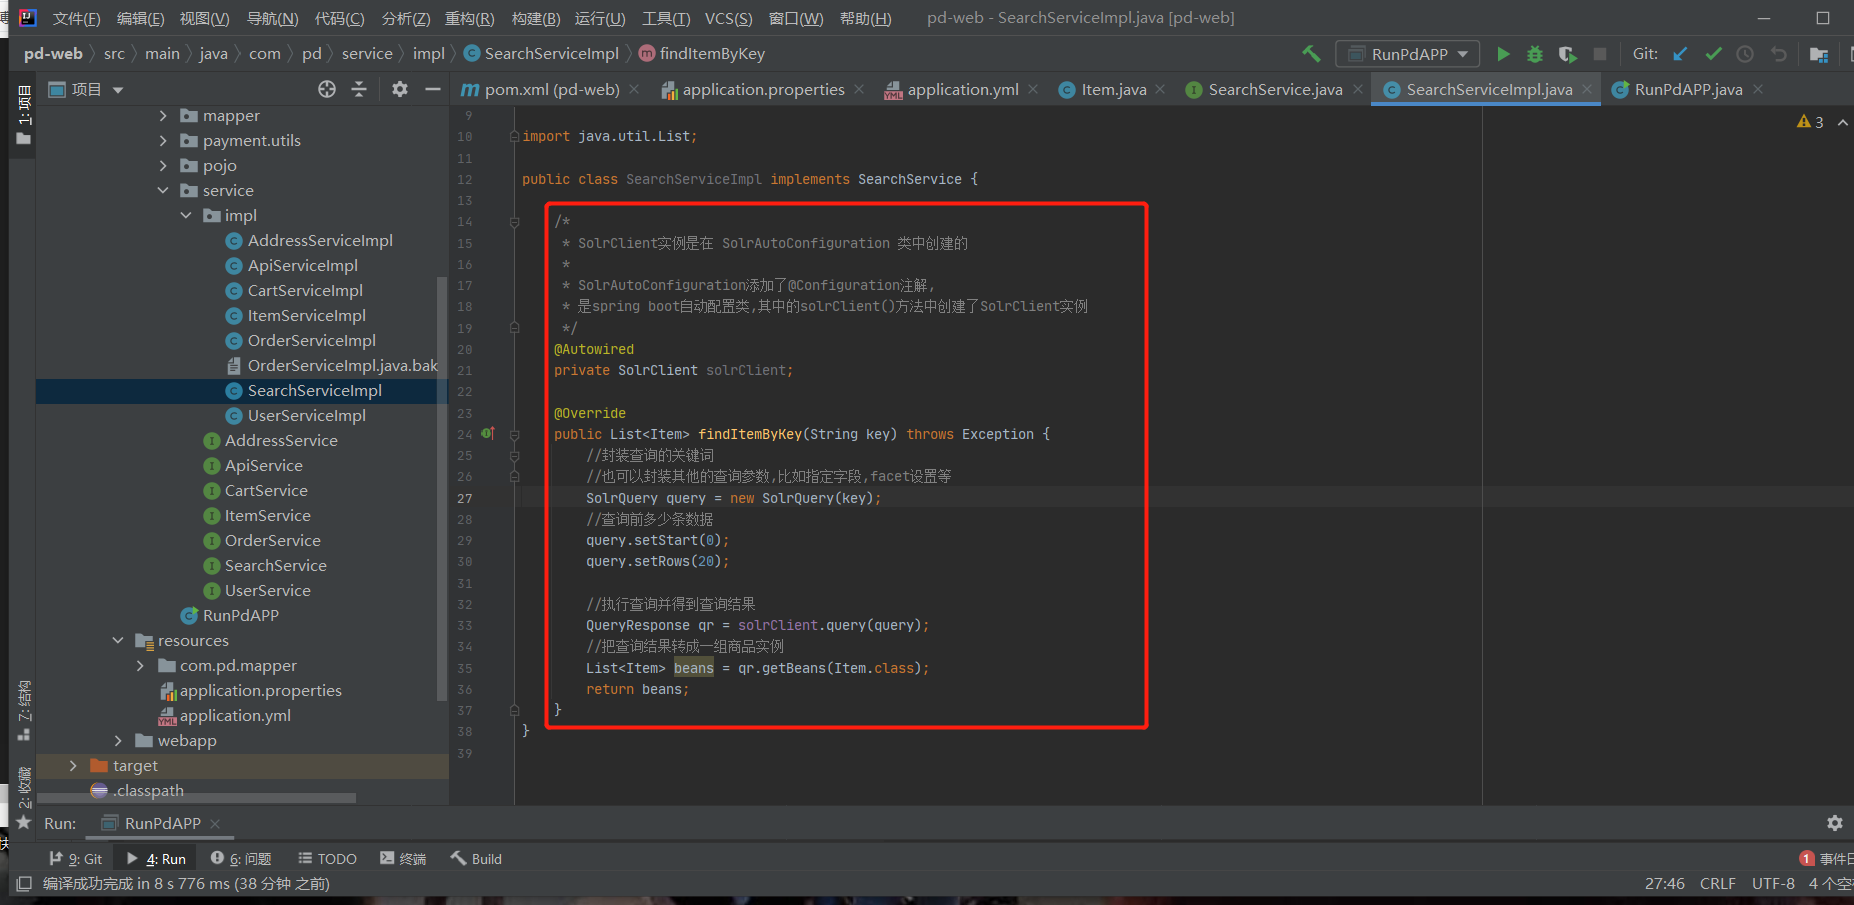Expand the target folder
The image size is (1854, 905).
[x=73, y=766]
